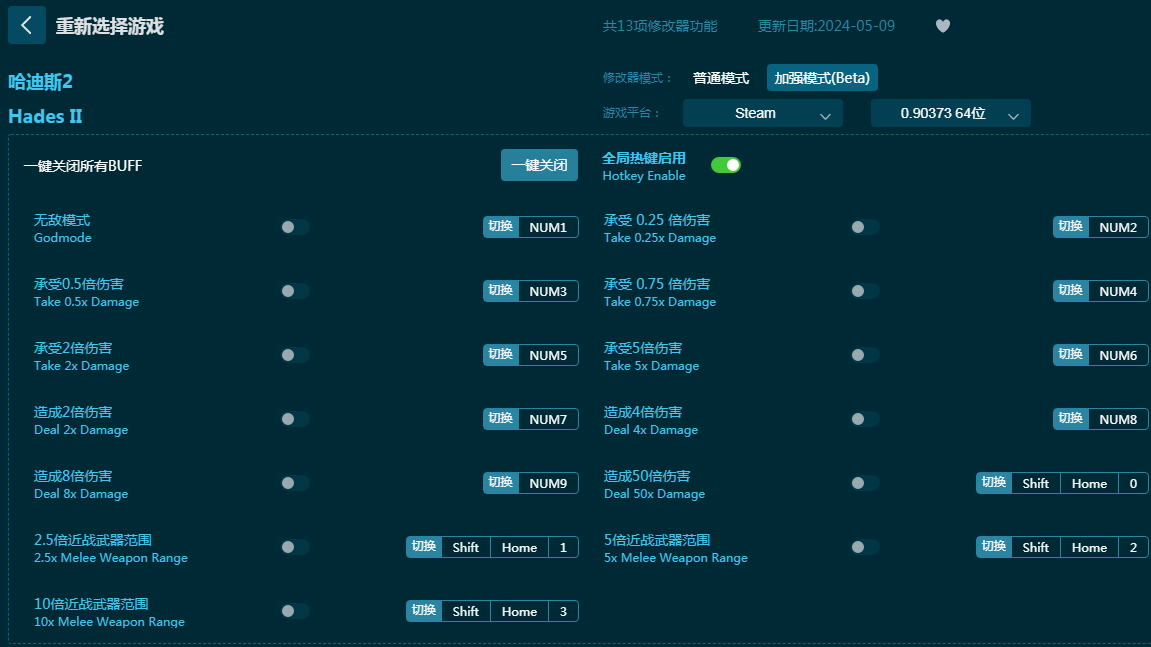Image resolution: width=1151 pixels, height=647 pixels.
Task: Click Home key of 2.5x Melee hotkey
Action: click(x=519, y=547)
